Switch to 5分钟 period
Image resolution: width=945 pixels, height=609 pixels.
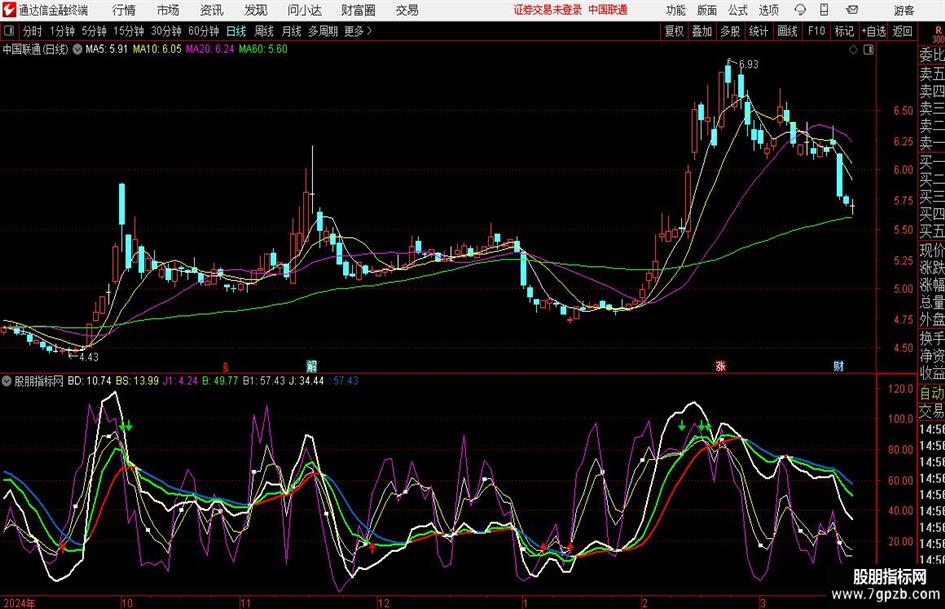click(94, 31)
